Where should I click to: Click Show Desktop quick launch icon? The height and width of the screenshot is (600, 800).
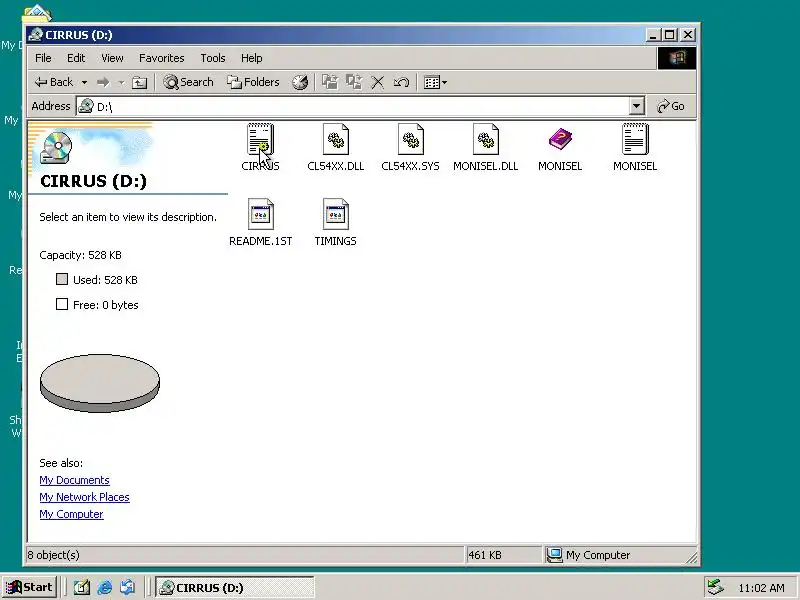point(82,588)
